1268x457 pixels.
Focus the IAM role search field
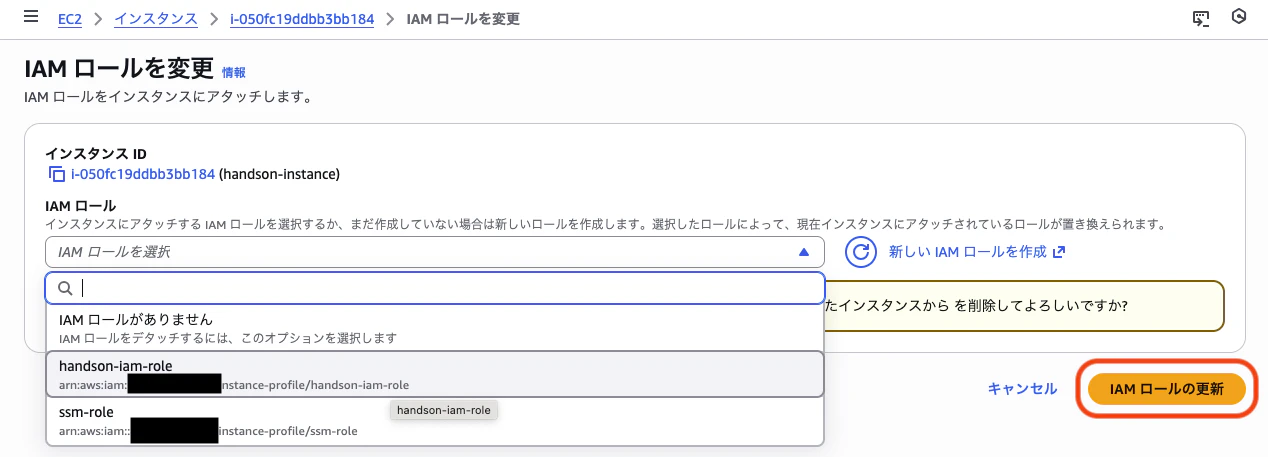435,288
